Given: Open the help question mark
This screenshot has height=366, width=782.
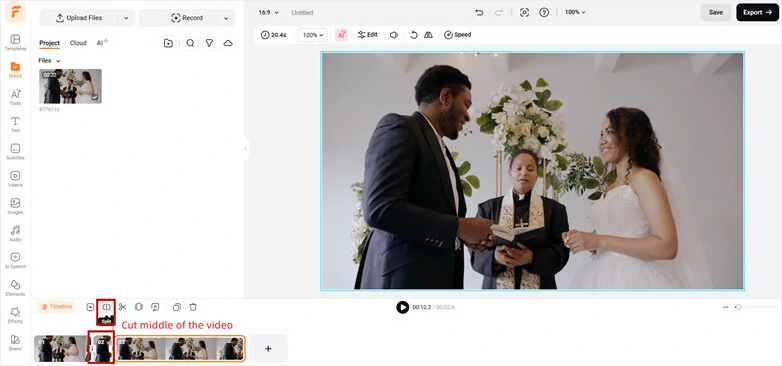Looking at the screenshot, I should [x=544, y=12].
